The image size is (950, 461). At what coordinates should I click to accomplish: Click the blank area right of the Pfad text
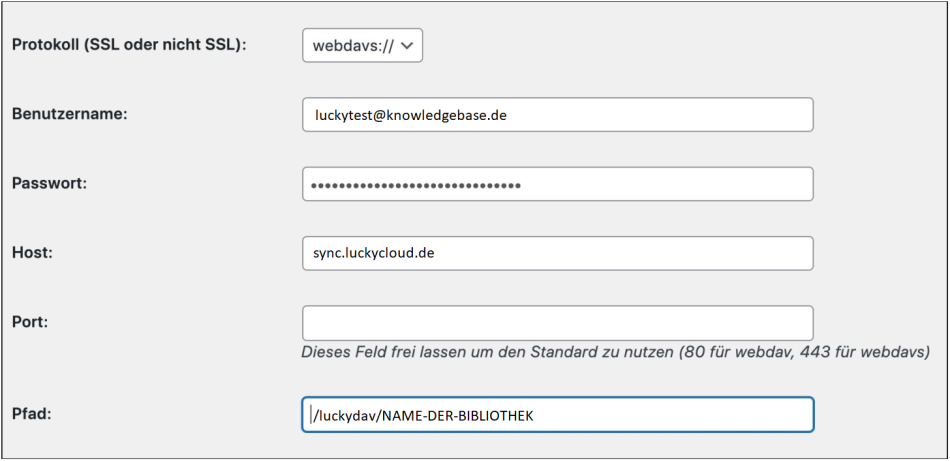(x=673, y=415)
